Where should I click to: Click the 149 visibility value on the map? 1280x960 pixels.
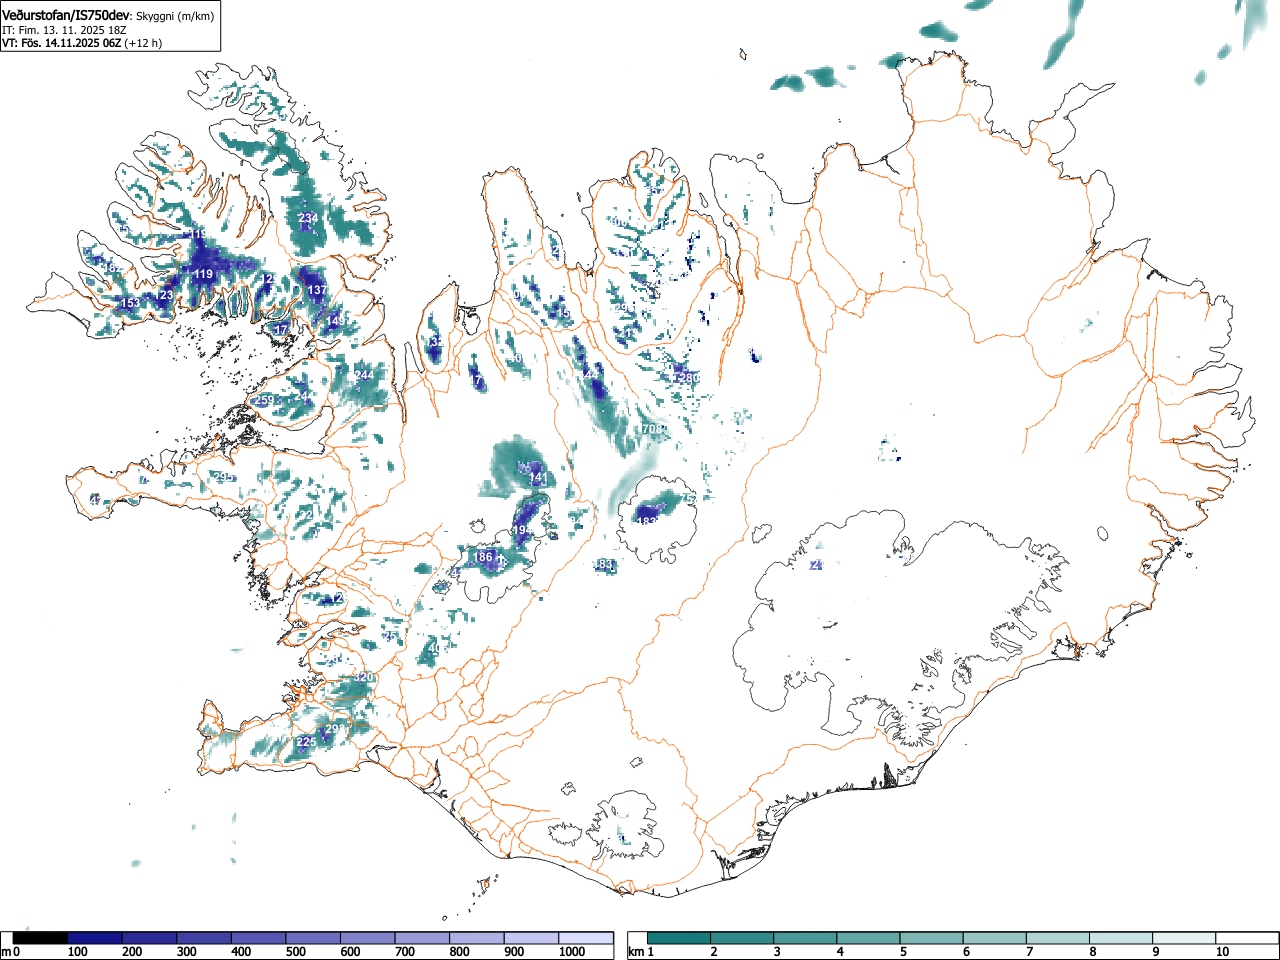click(336, 319)
